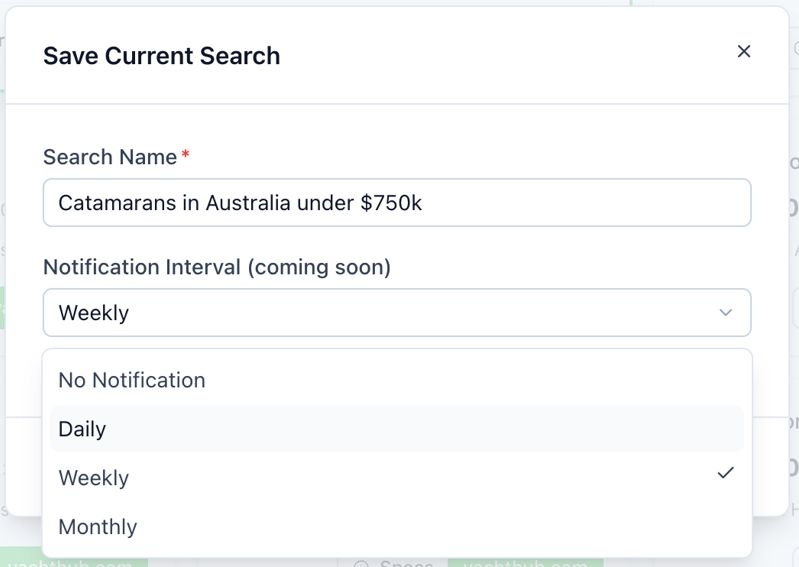
Task: Click the "Weekly" text shown in the combo box
Action: click(94, 313)
